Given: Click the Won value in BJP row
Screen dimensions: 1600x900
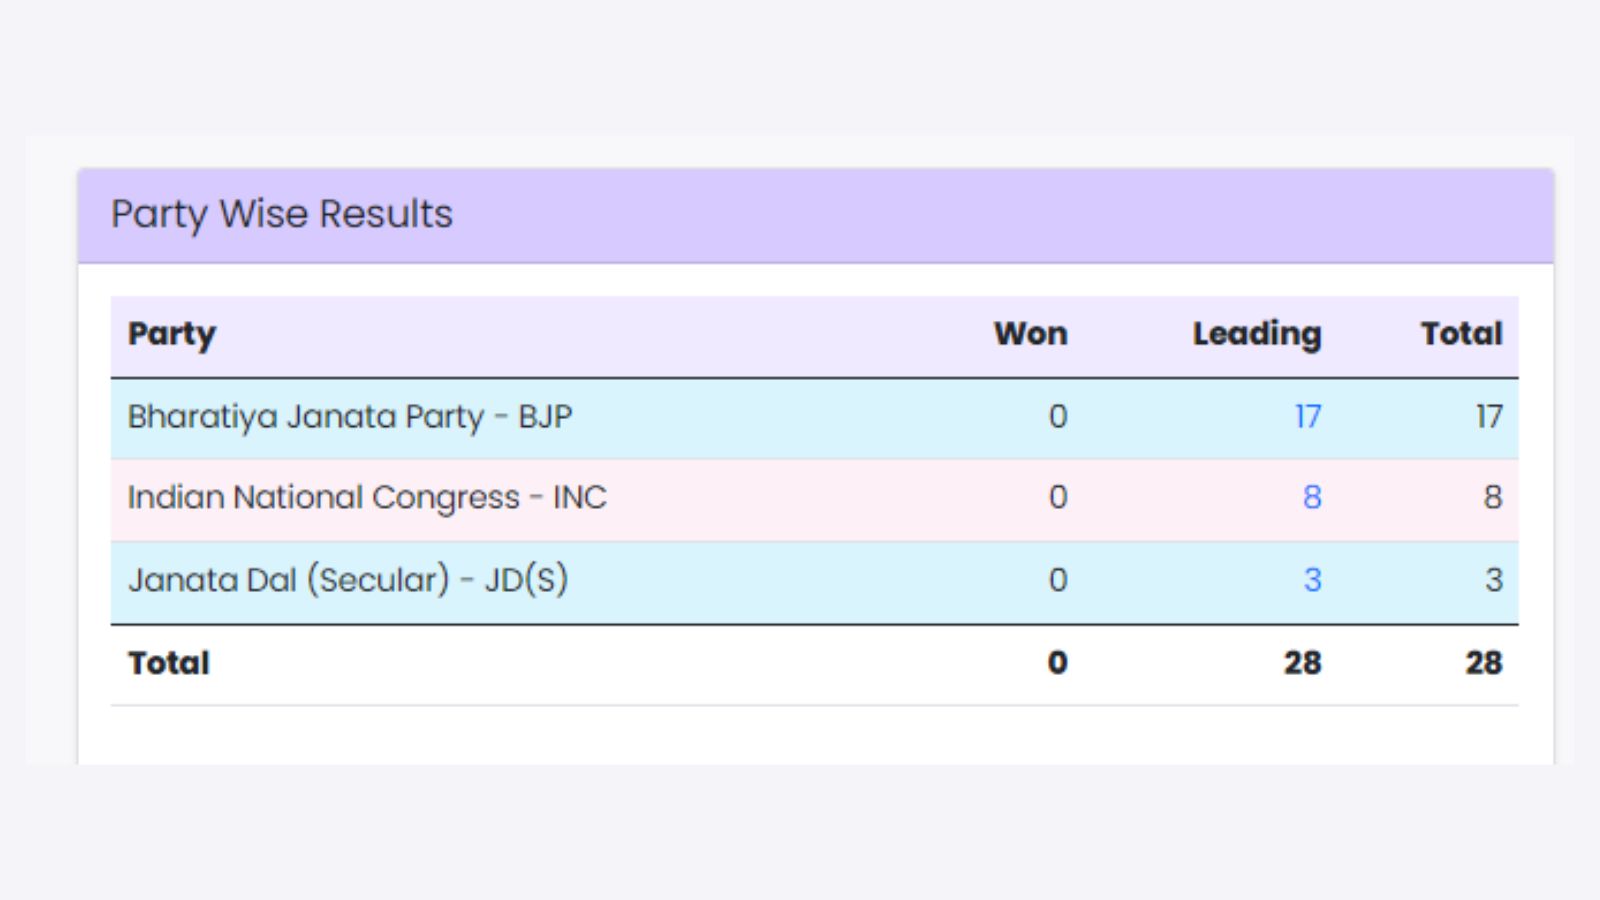Looking at the screenshot, I should 1057,416.
